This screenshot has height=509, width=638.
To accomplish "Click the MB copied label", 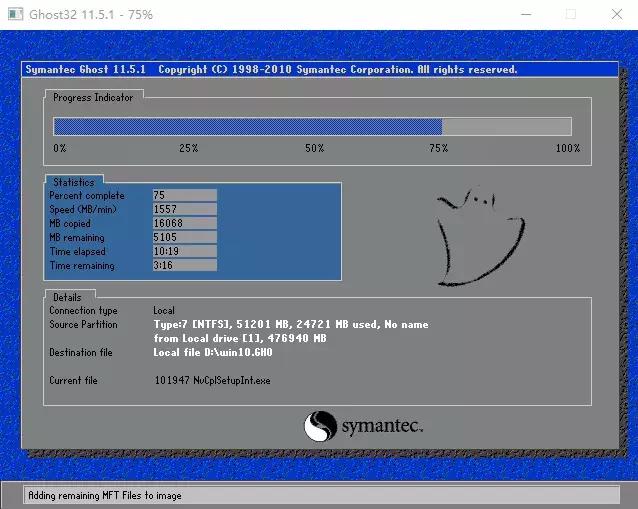I will click(70, 223).
